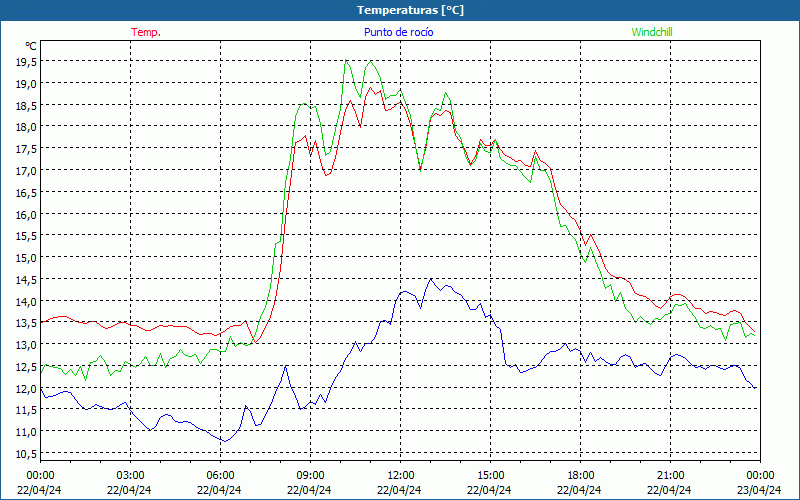Select the 14,0 y-axis value
Image resolution: width=800 pixels, height=500 pixels.
coord(27,302)
